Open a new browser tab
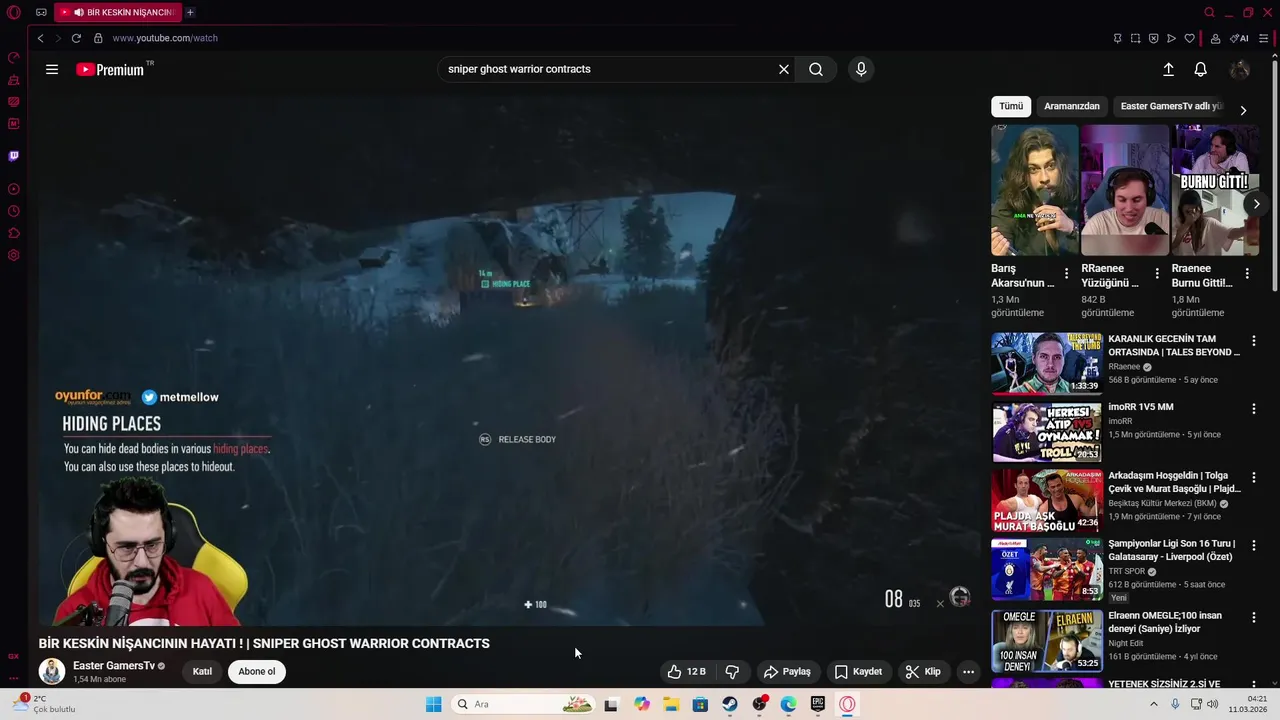 pyautogui.click(x=190, y=12)
